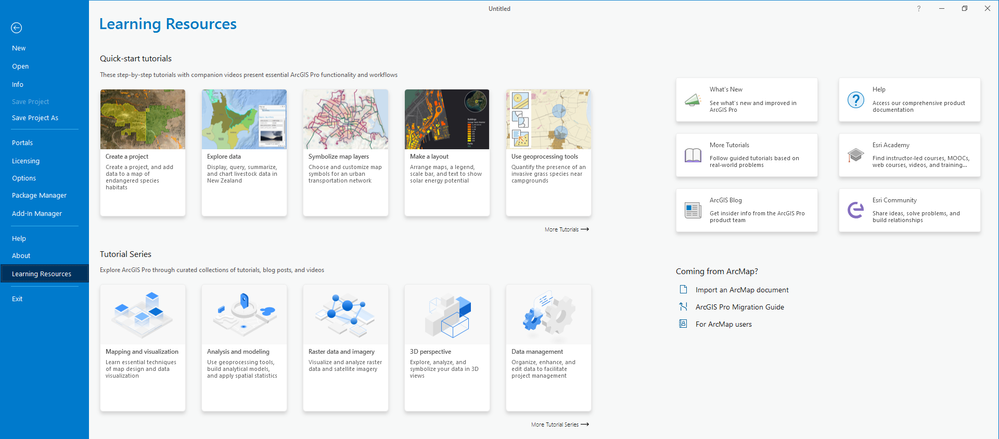Follow the More Tutorial Series arrow link
The image size is (999, 439).
pos(560,424)
